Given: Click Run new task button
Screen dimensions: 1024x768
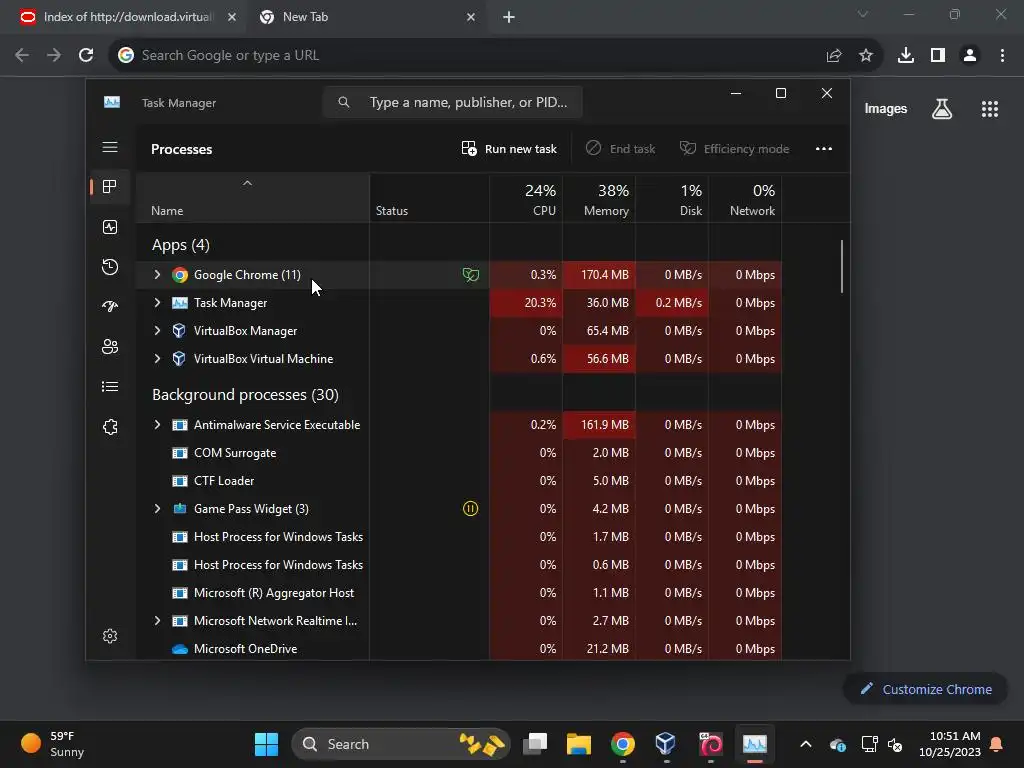Looking at the screenshot, I should click(x=509, y=149).
